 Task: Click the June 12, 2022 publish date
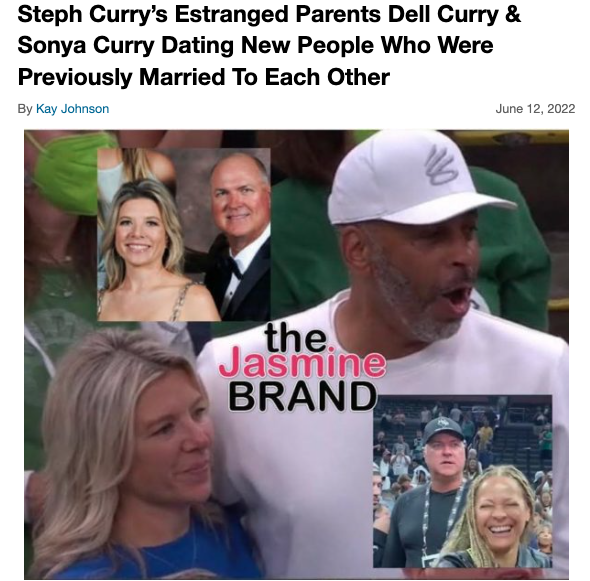pyautogui.click(x=535, y=109)
